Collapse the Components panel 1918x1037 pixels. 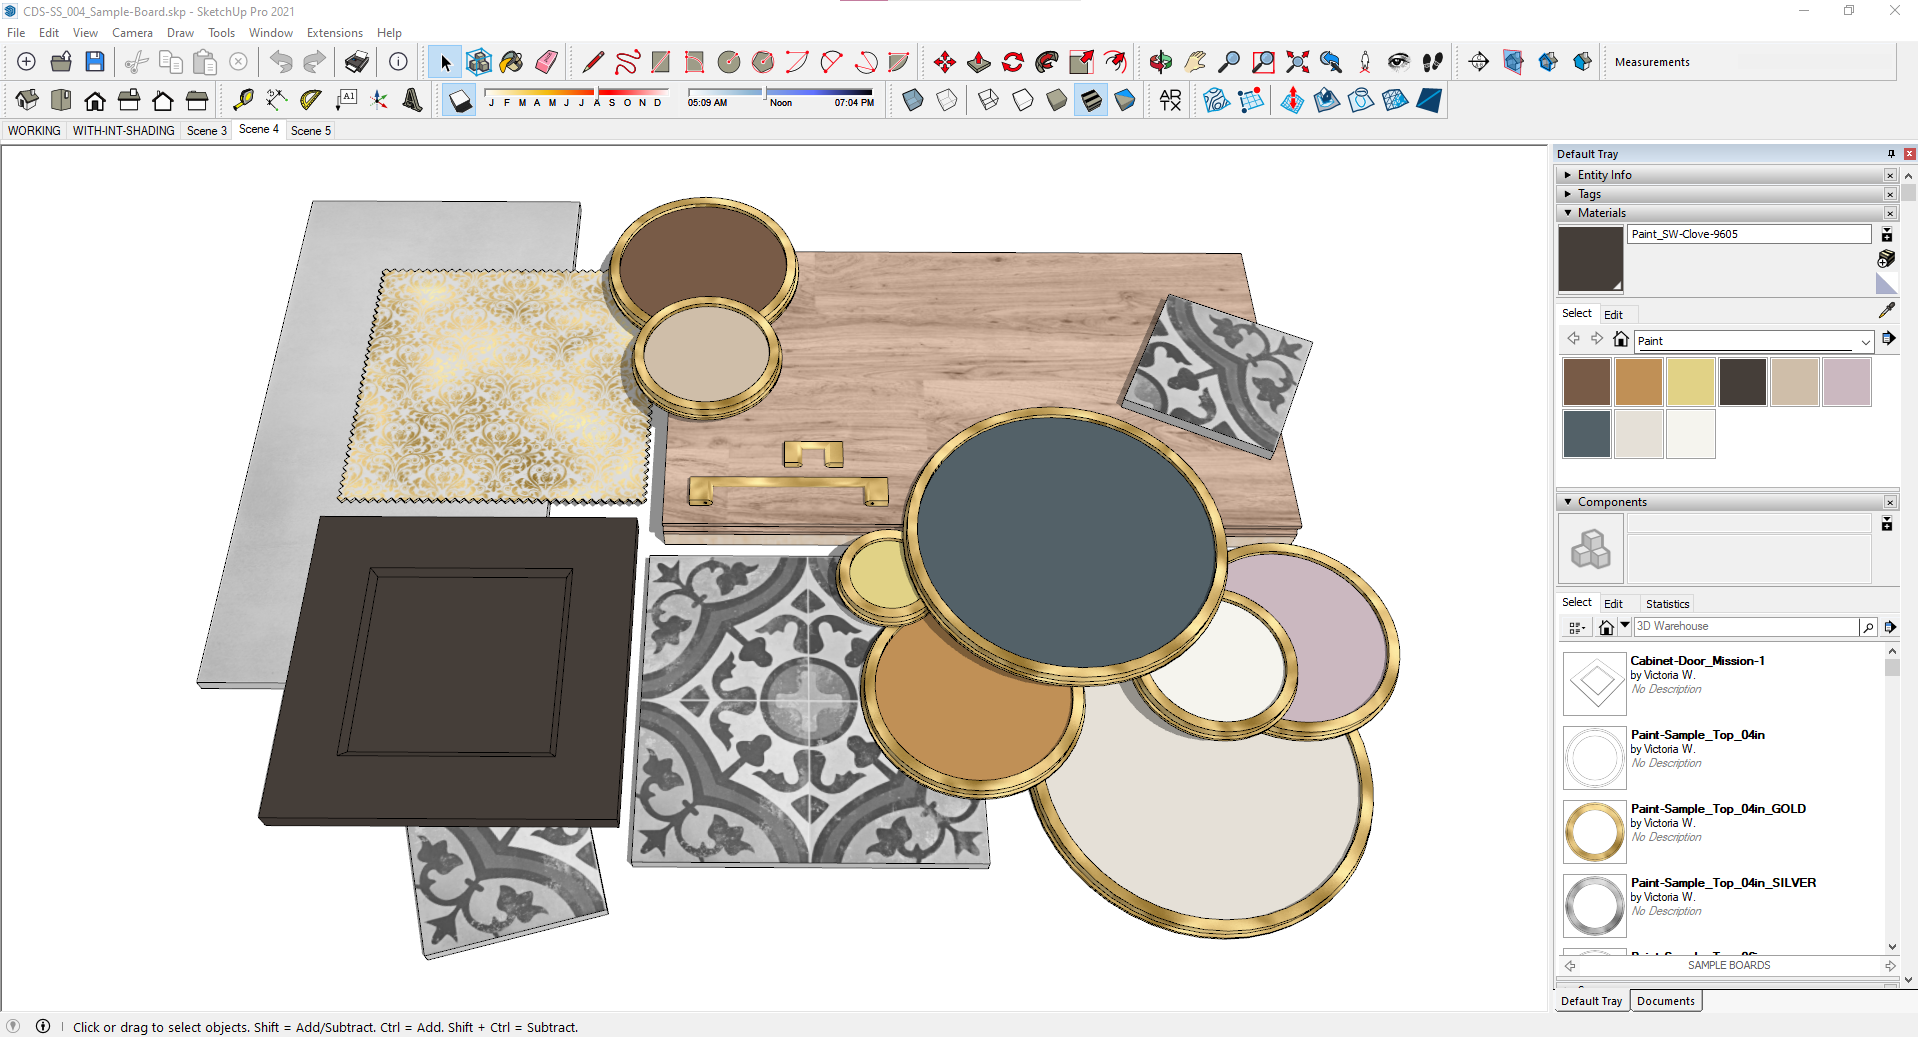[x=1567, y=501]
